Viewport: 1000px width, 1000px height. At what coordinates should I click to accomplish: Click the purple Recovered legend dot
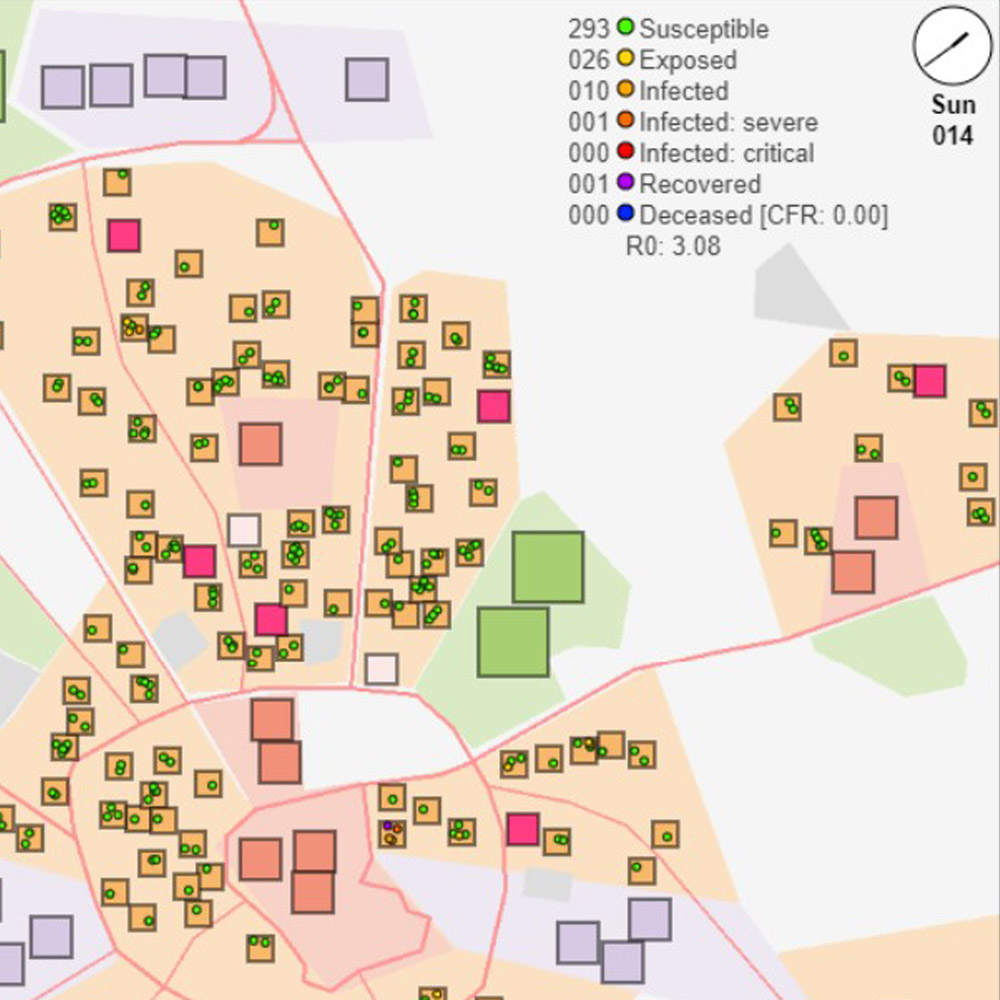click(x=626, y=184)
